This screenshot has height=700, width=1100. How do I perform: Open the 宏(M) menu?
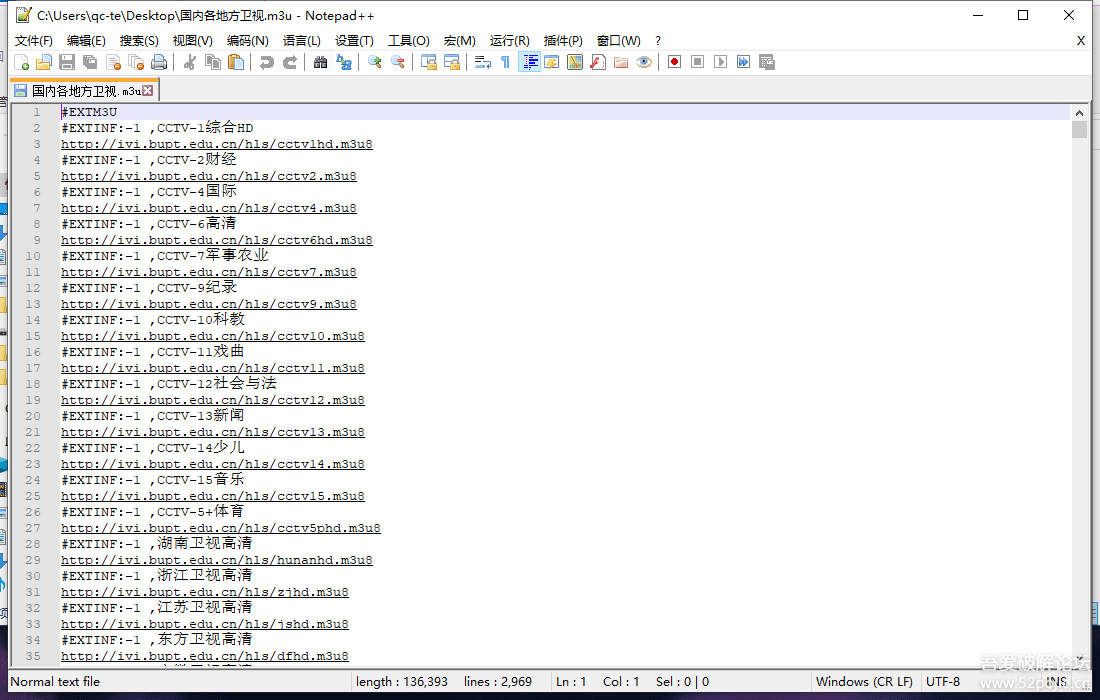[x=460, y=41]
